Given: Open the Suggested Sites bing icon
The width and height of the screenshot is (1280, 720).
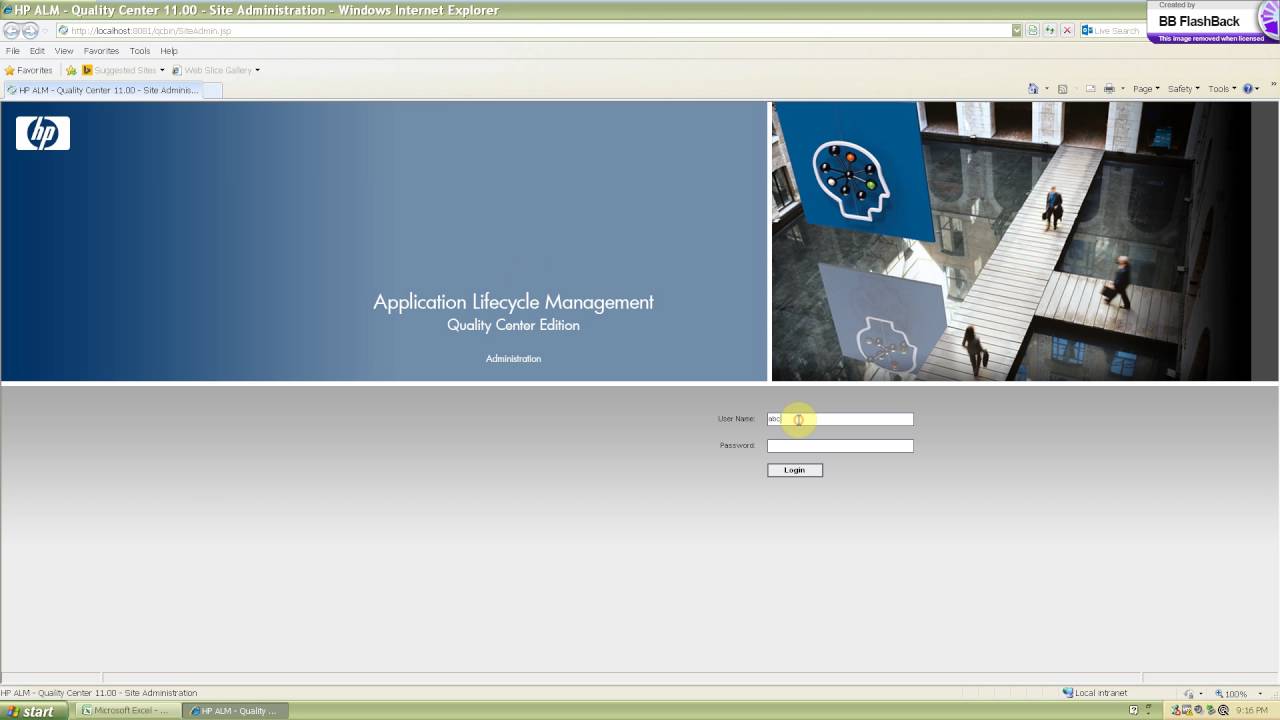Looking at the screenshot, I should pyautogui.click(x=87, y=70).
